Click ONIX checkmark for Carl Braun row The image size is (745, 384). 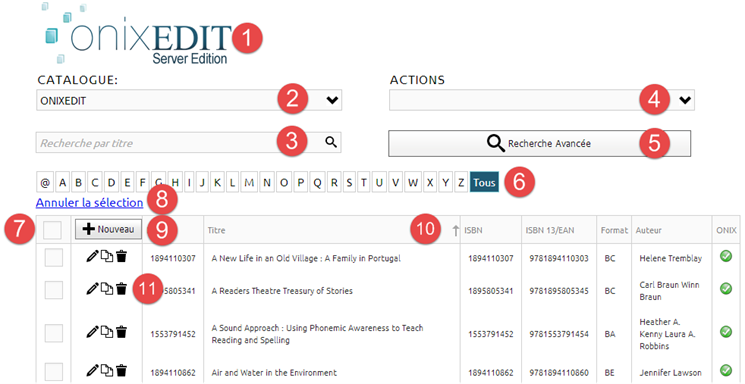click(726, 288)
